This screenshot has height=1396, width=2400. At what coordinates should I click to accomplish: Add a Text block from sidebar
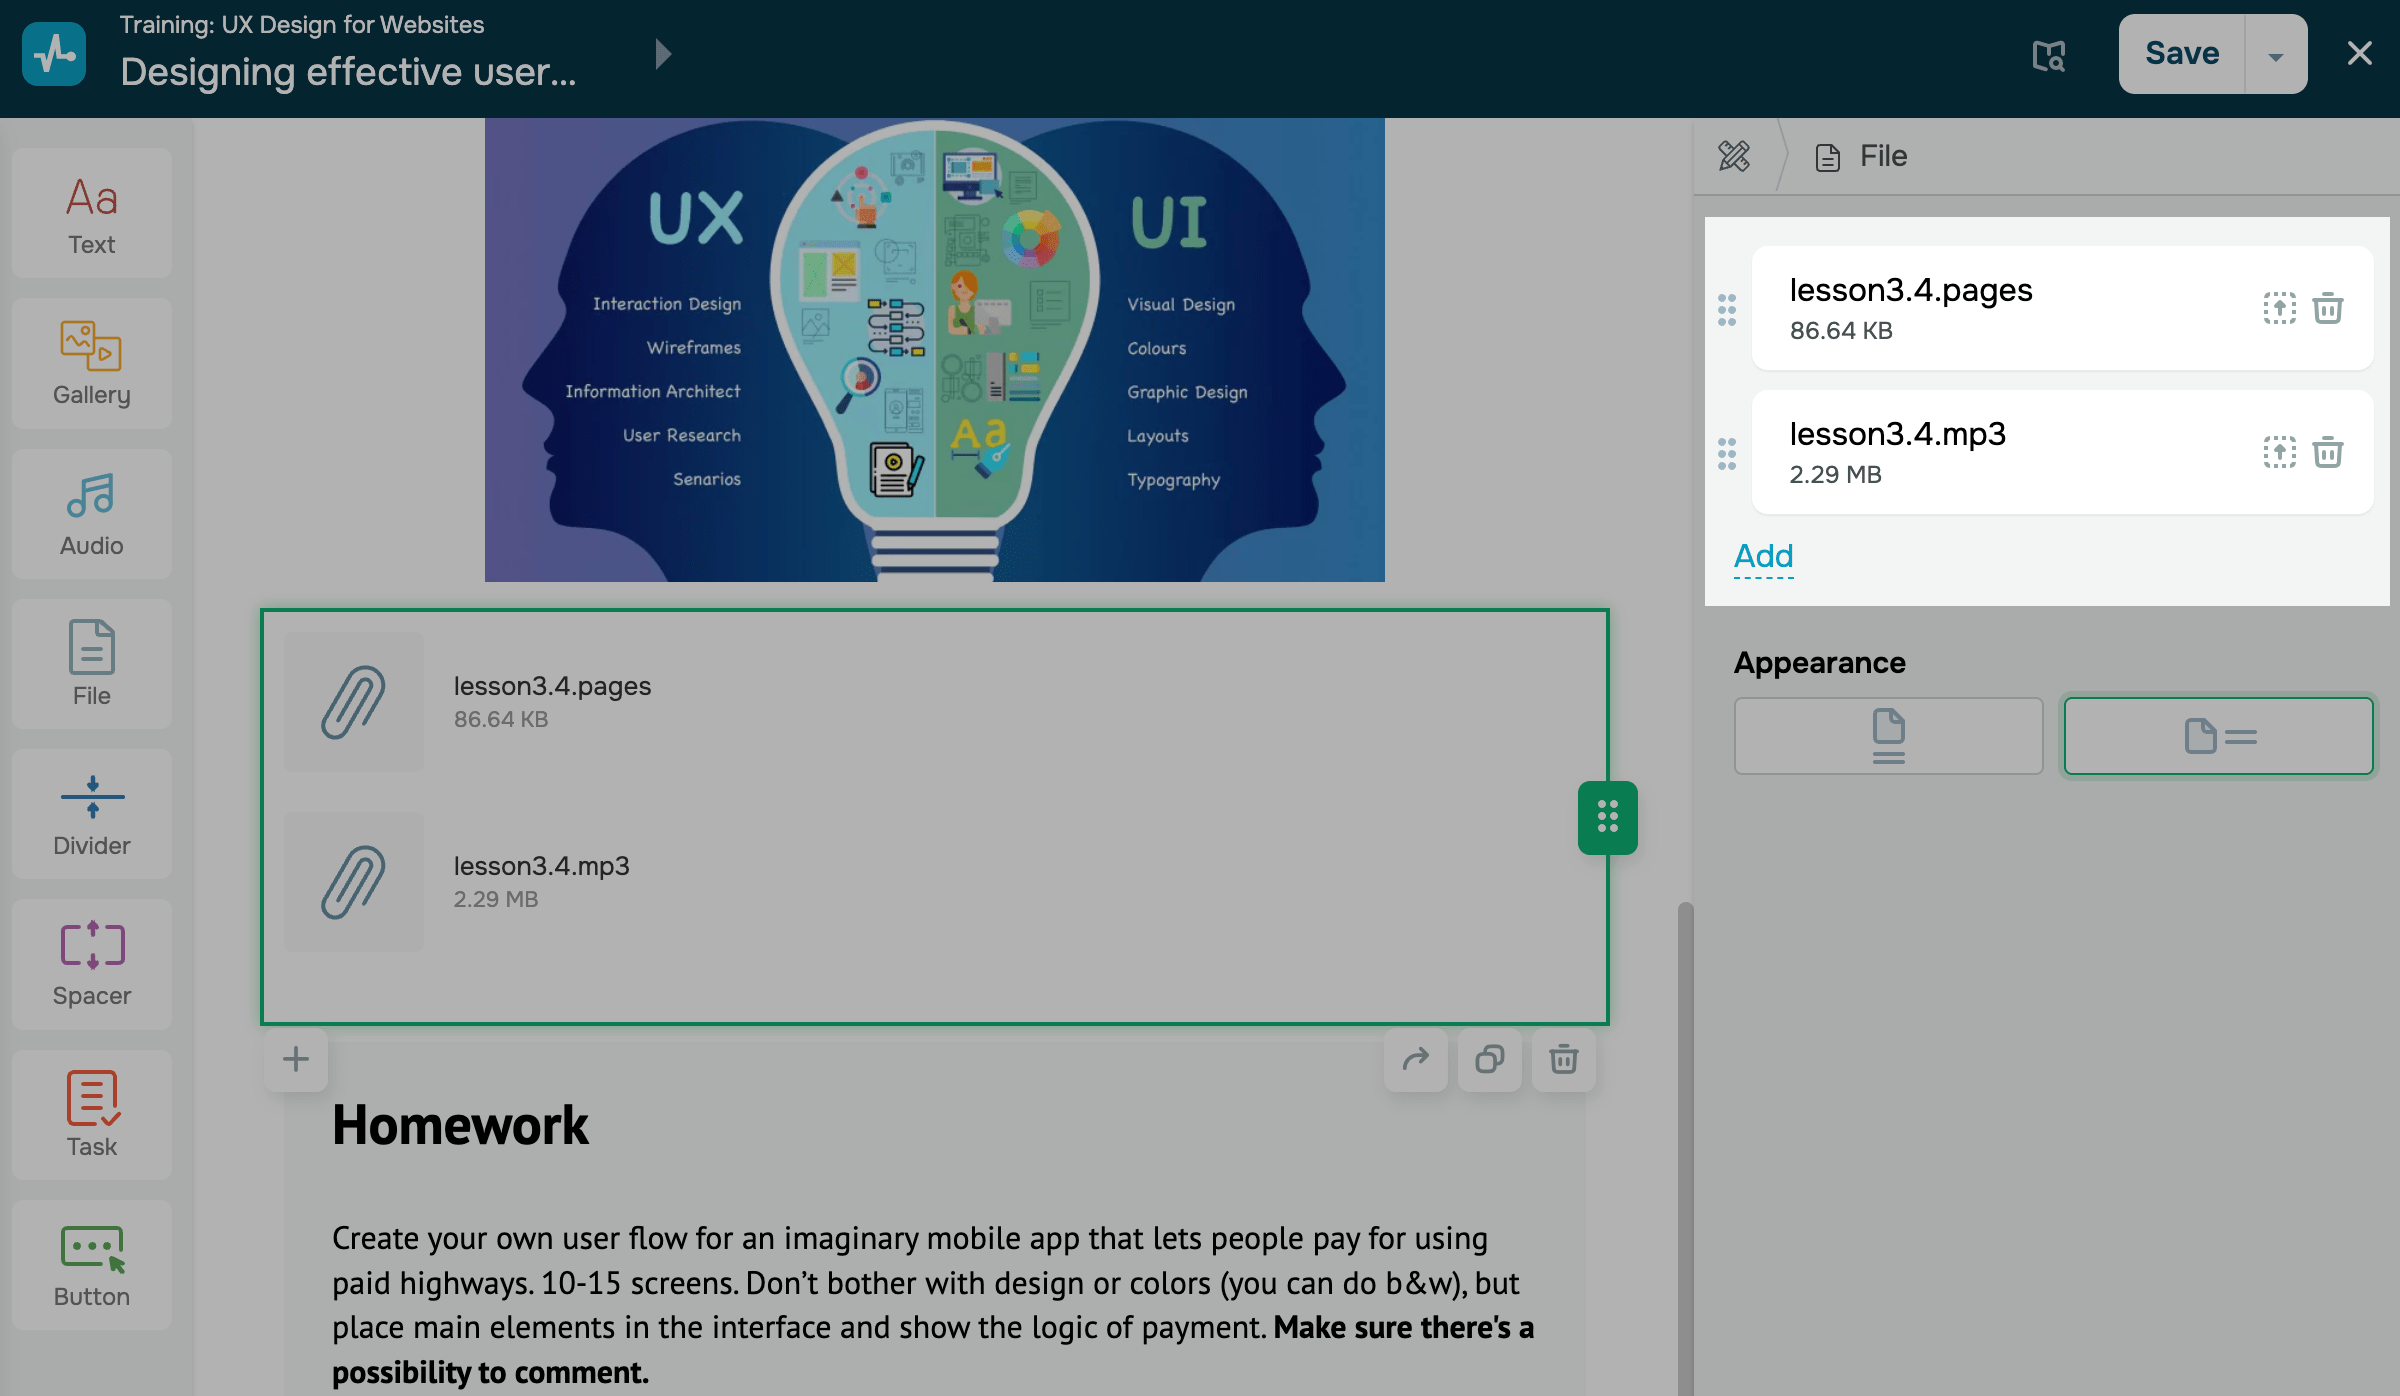(x=92, y=213)
